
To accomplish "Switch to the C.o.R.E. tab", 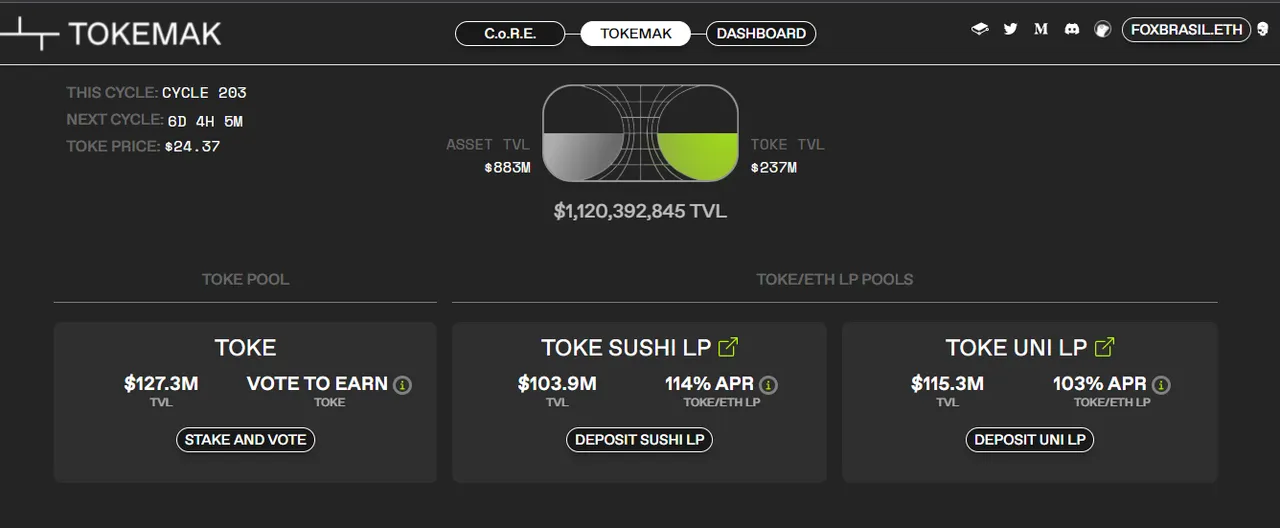I will point(510,33).
